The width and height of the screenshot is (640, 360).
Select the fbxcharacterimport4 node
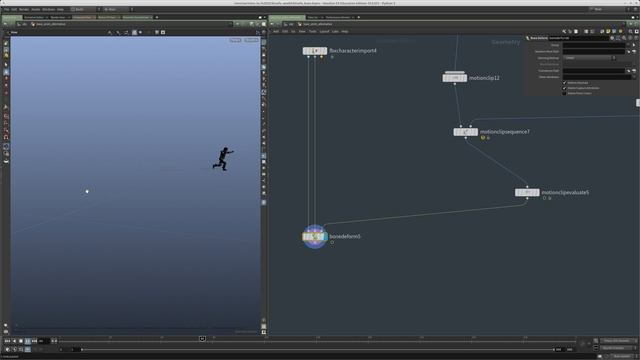(315, 51)
